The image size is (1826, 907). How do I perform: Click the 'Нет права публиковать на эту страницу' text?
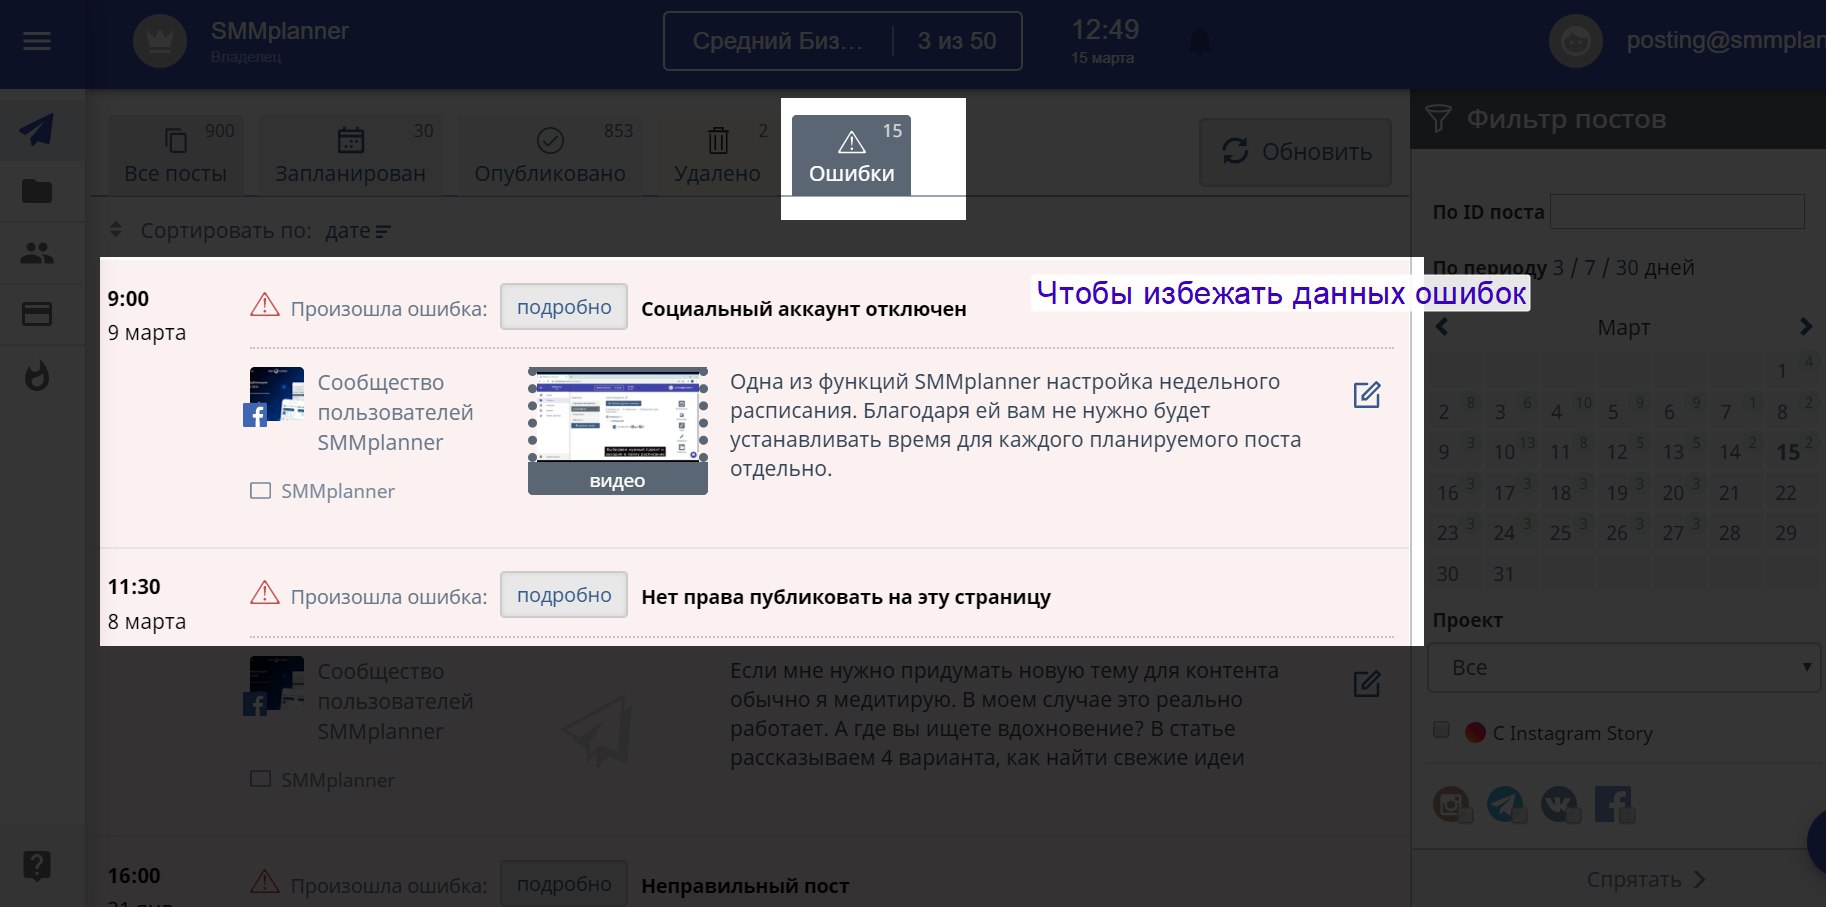tap(846, 597)
